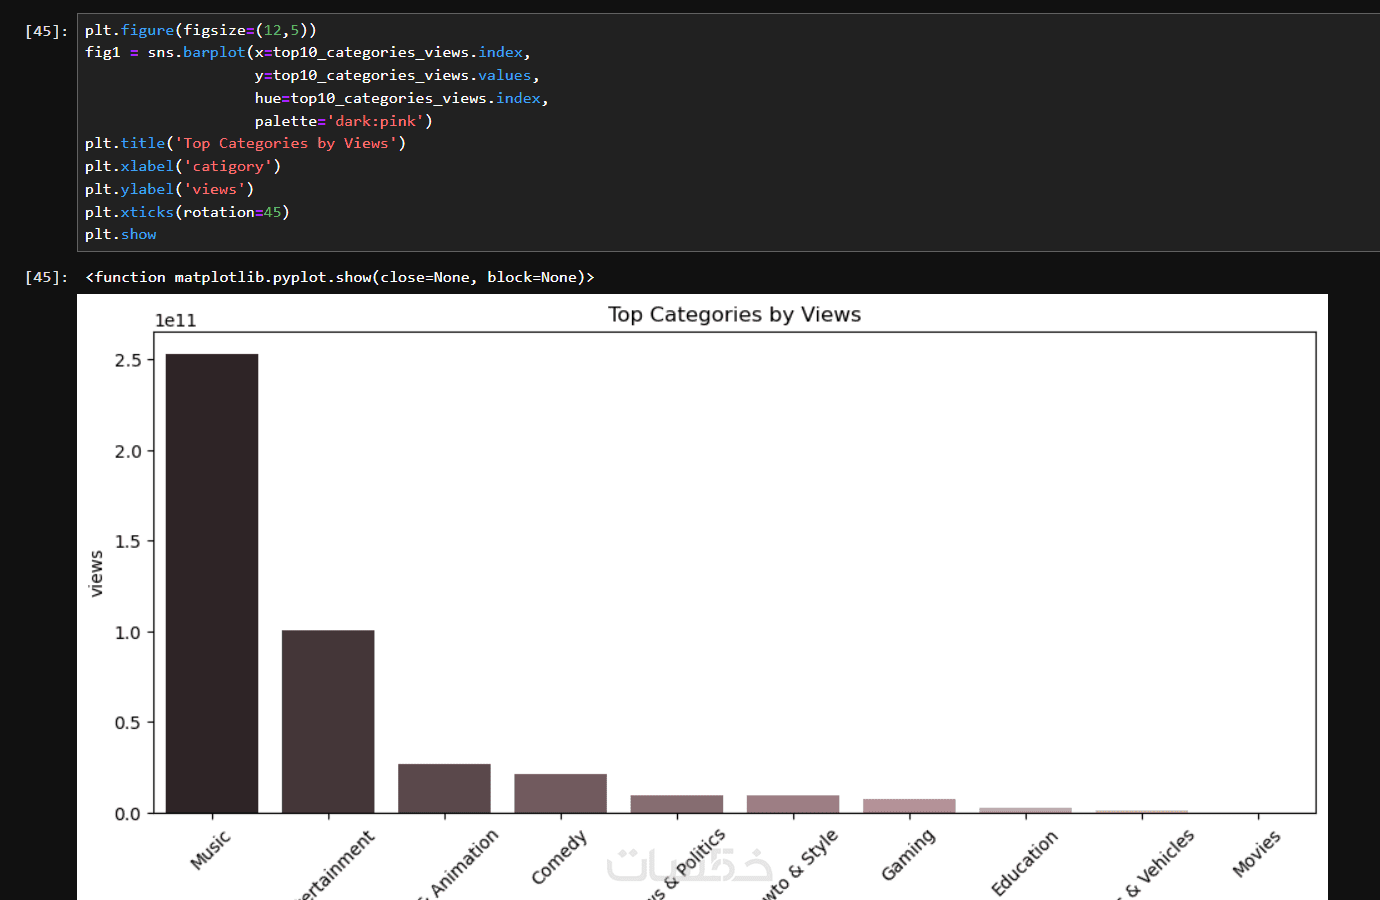Click the second-tallest Entertainment bar
This screenshot has height=900, width=1380.
click(x=328, y=721)
